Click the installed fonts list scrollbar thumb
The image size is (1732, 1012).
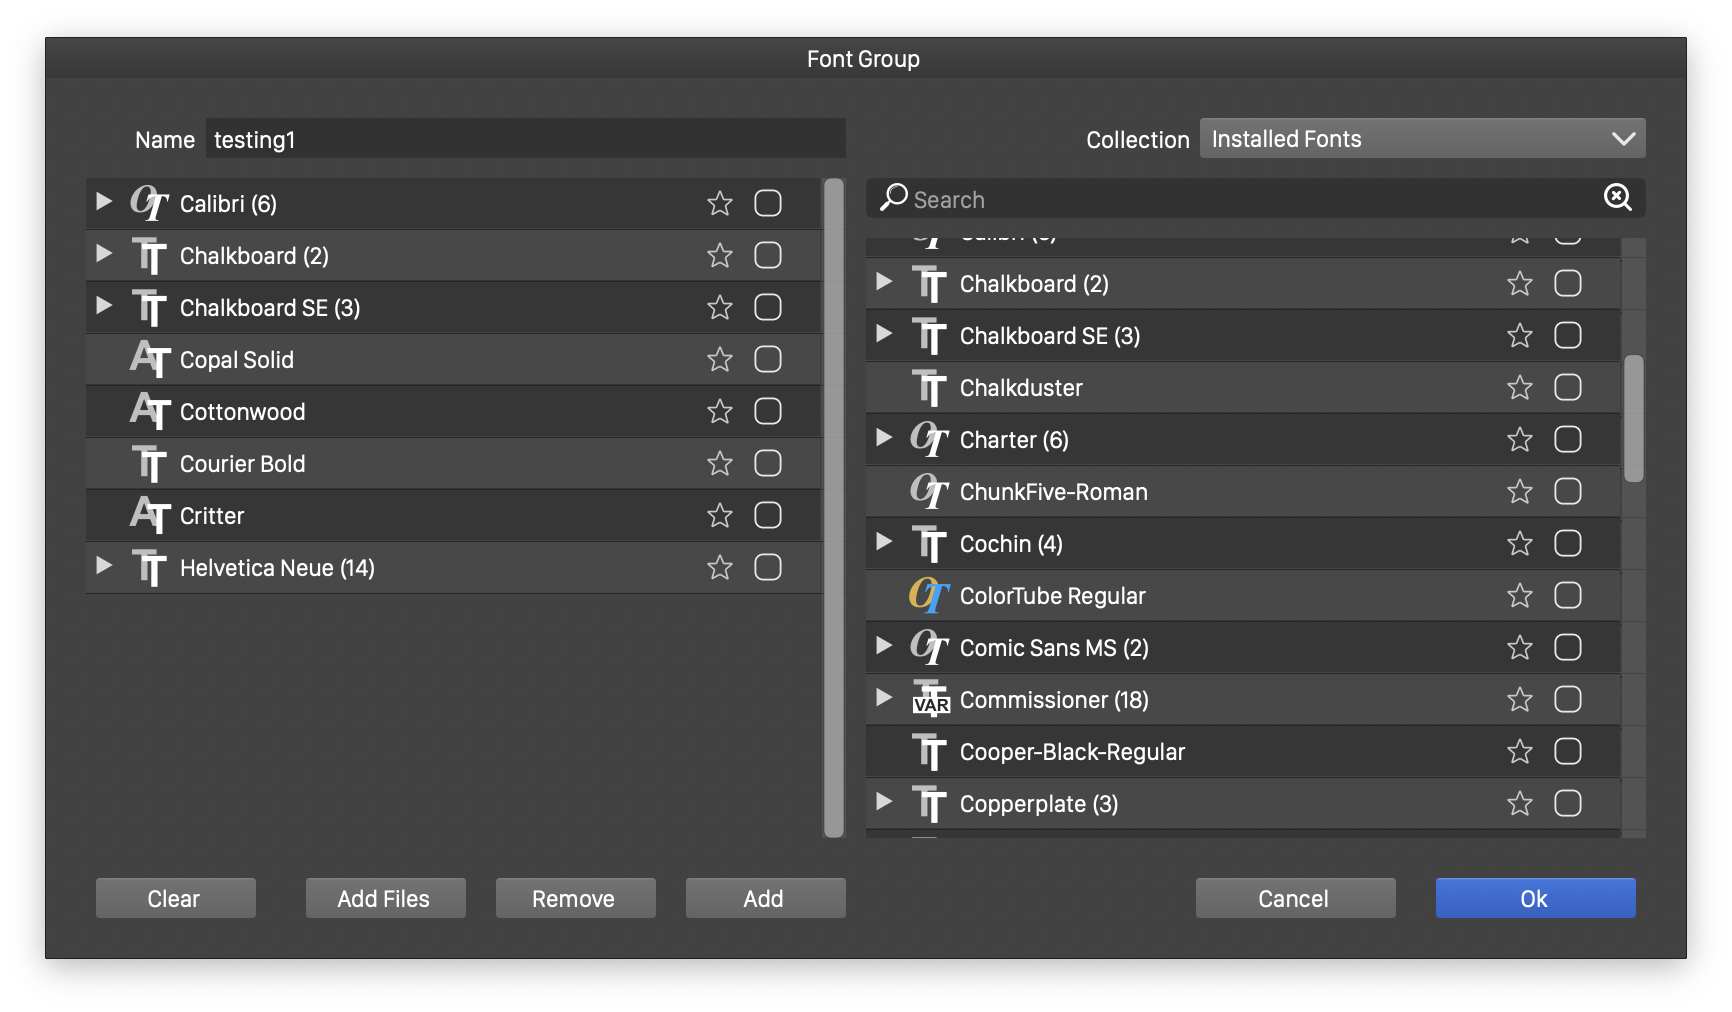(x=1634, y=418)
